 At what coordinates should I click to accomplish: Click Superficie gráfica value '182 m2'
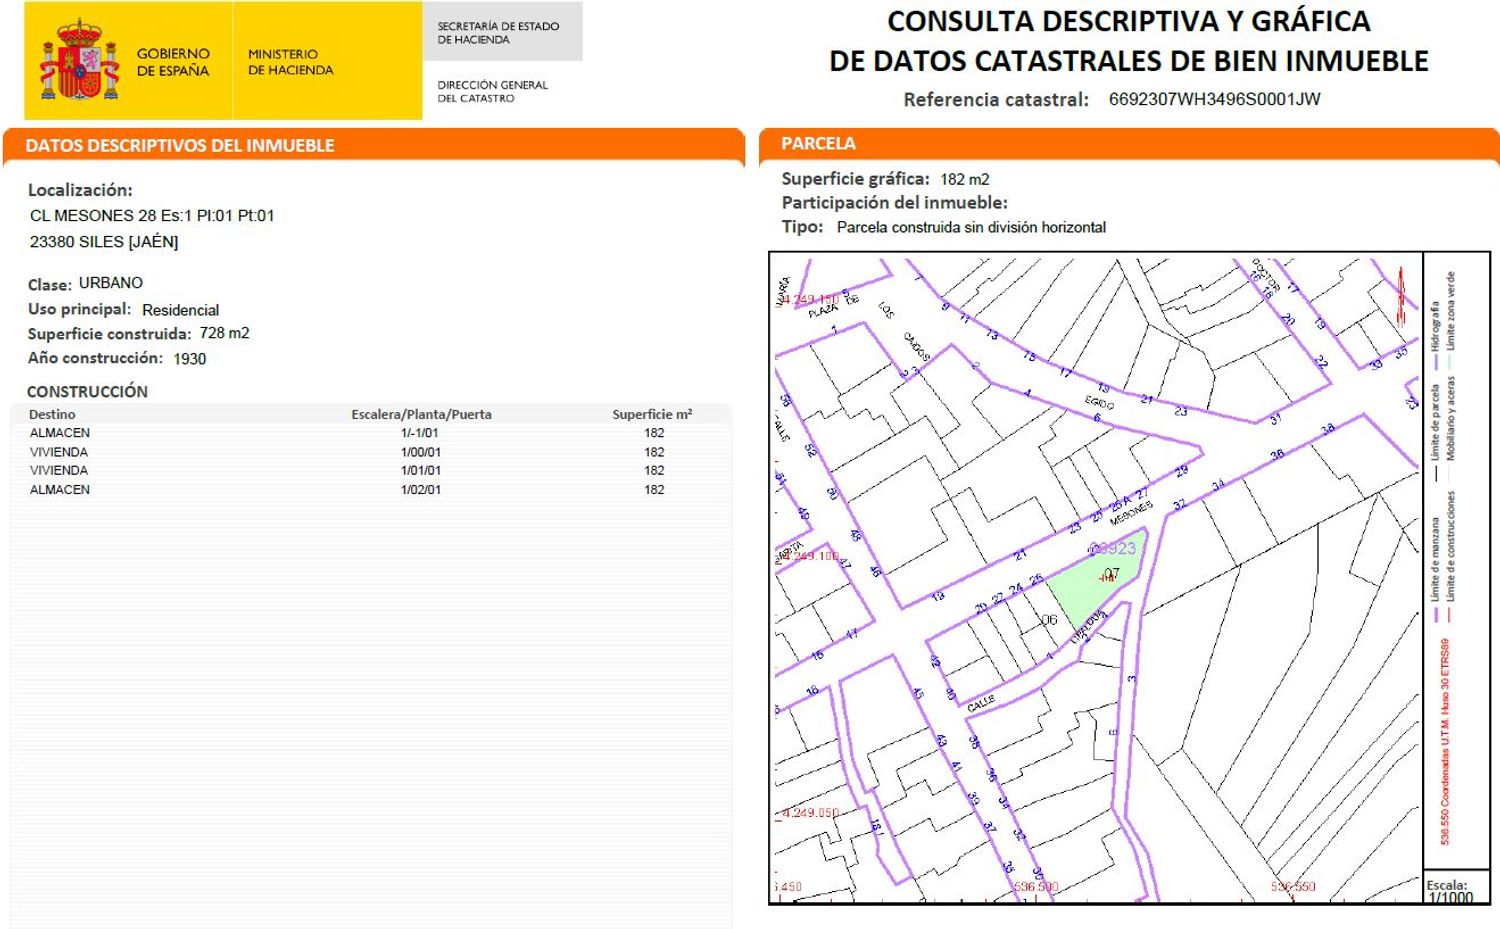point(964,180)
